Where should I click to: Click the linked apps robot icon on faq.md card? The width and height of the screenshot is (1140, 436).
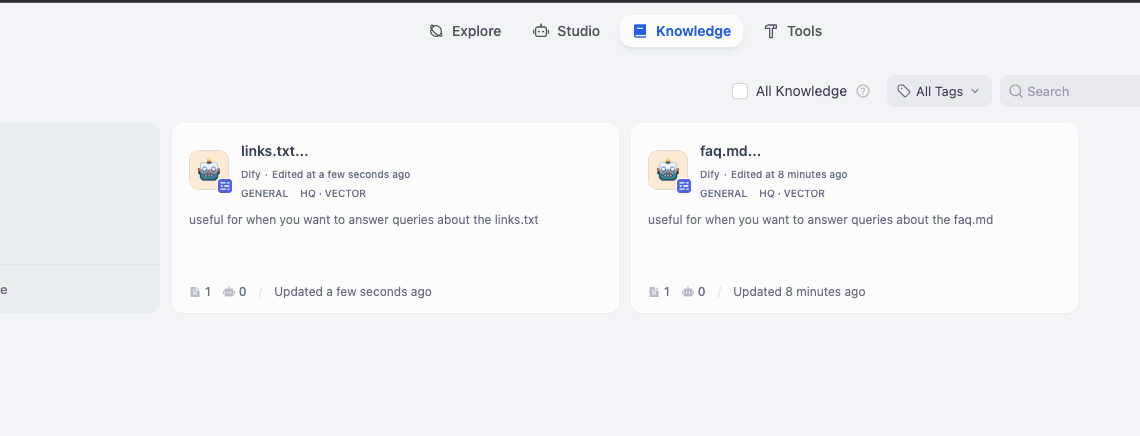(688, 292)
